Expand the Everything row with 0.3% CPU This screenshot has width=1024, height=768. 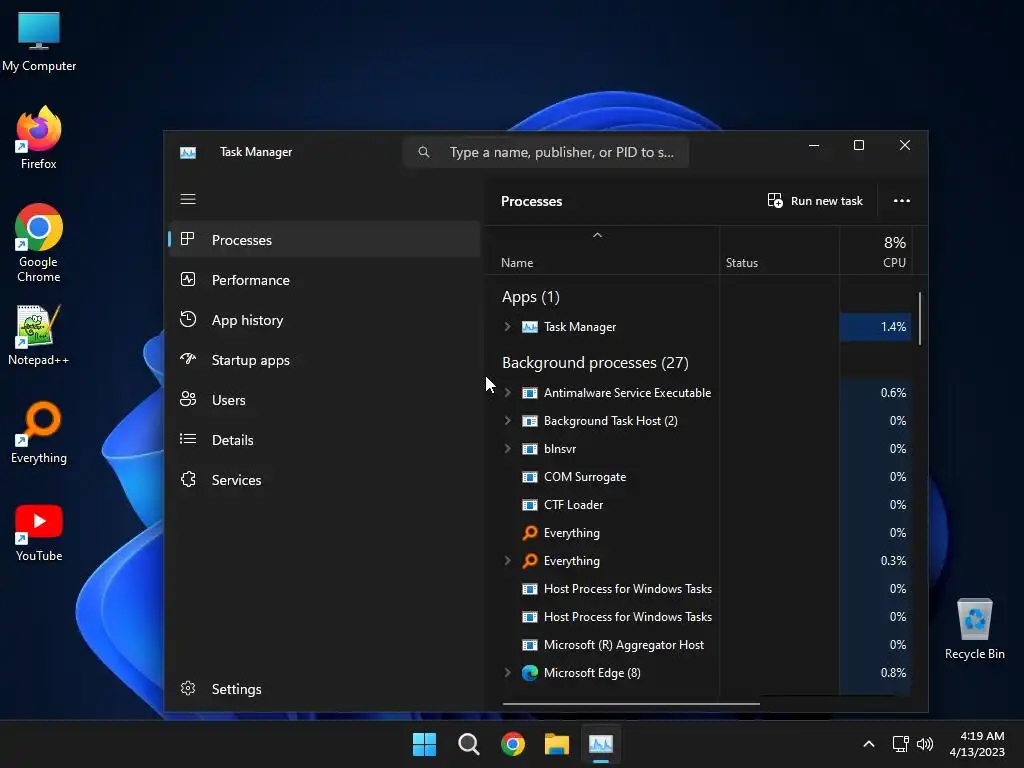(507, 560)
